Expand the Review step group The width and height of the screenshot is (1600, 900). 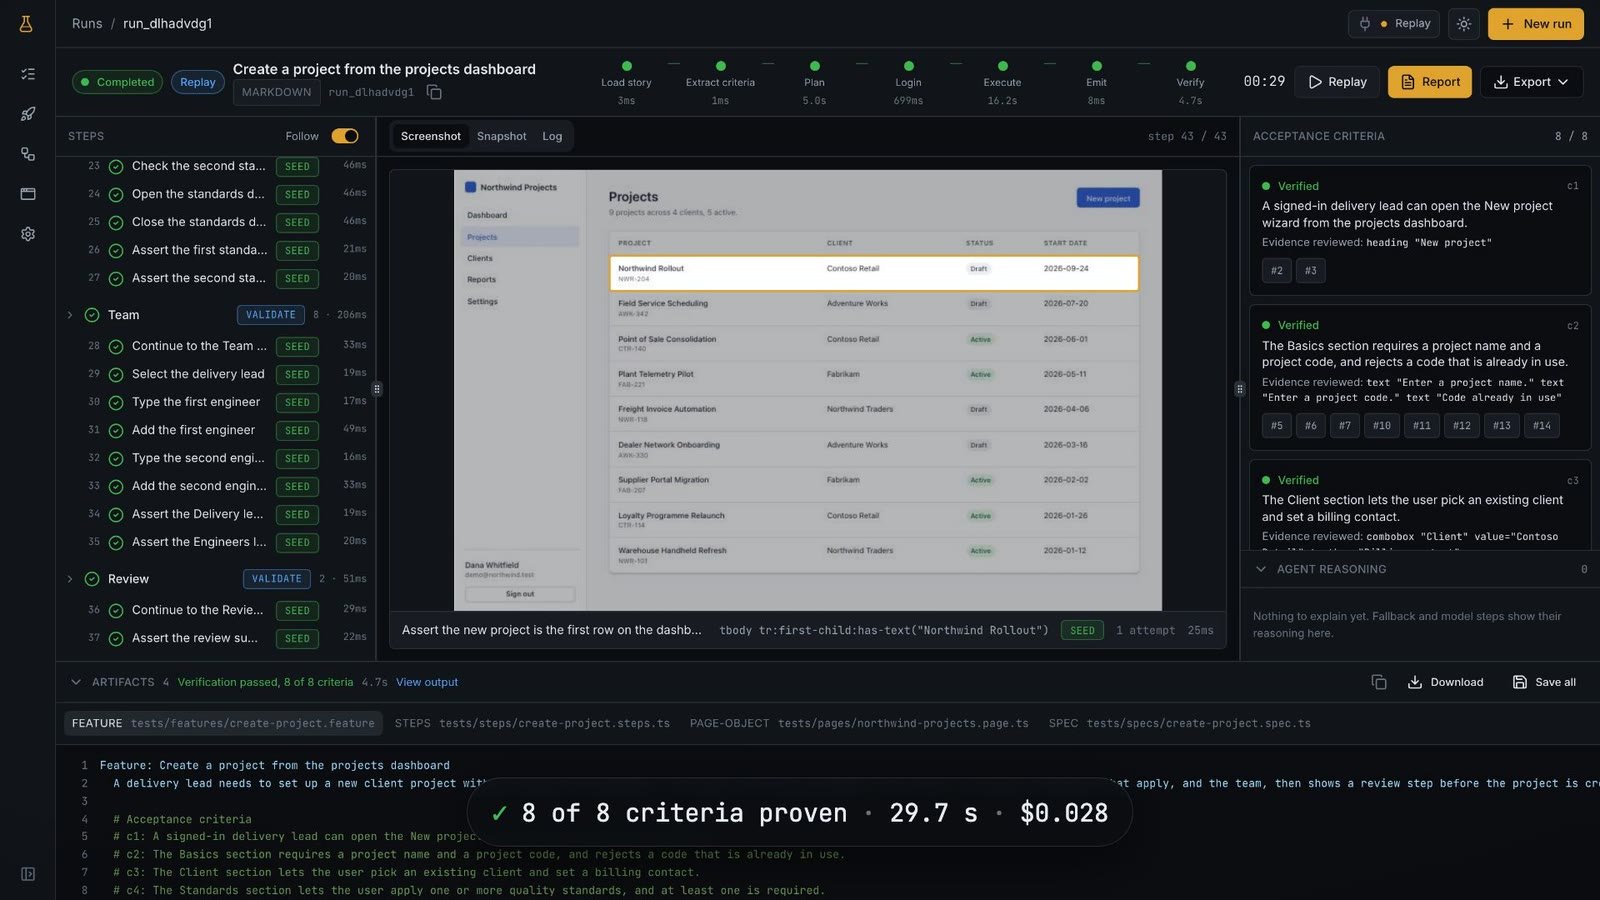click(x=70, y=579)
